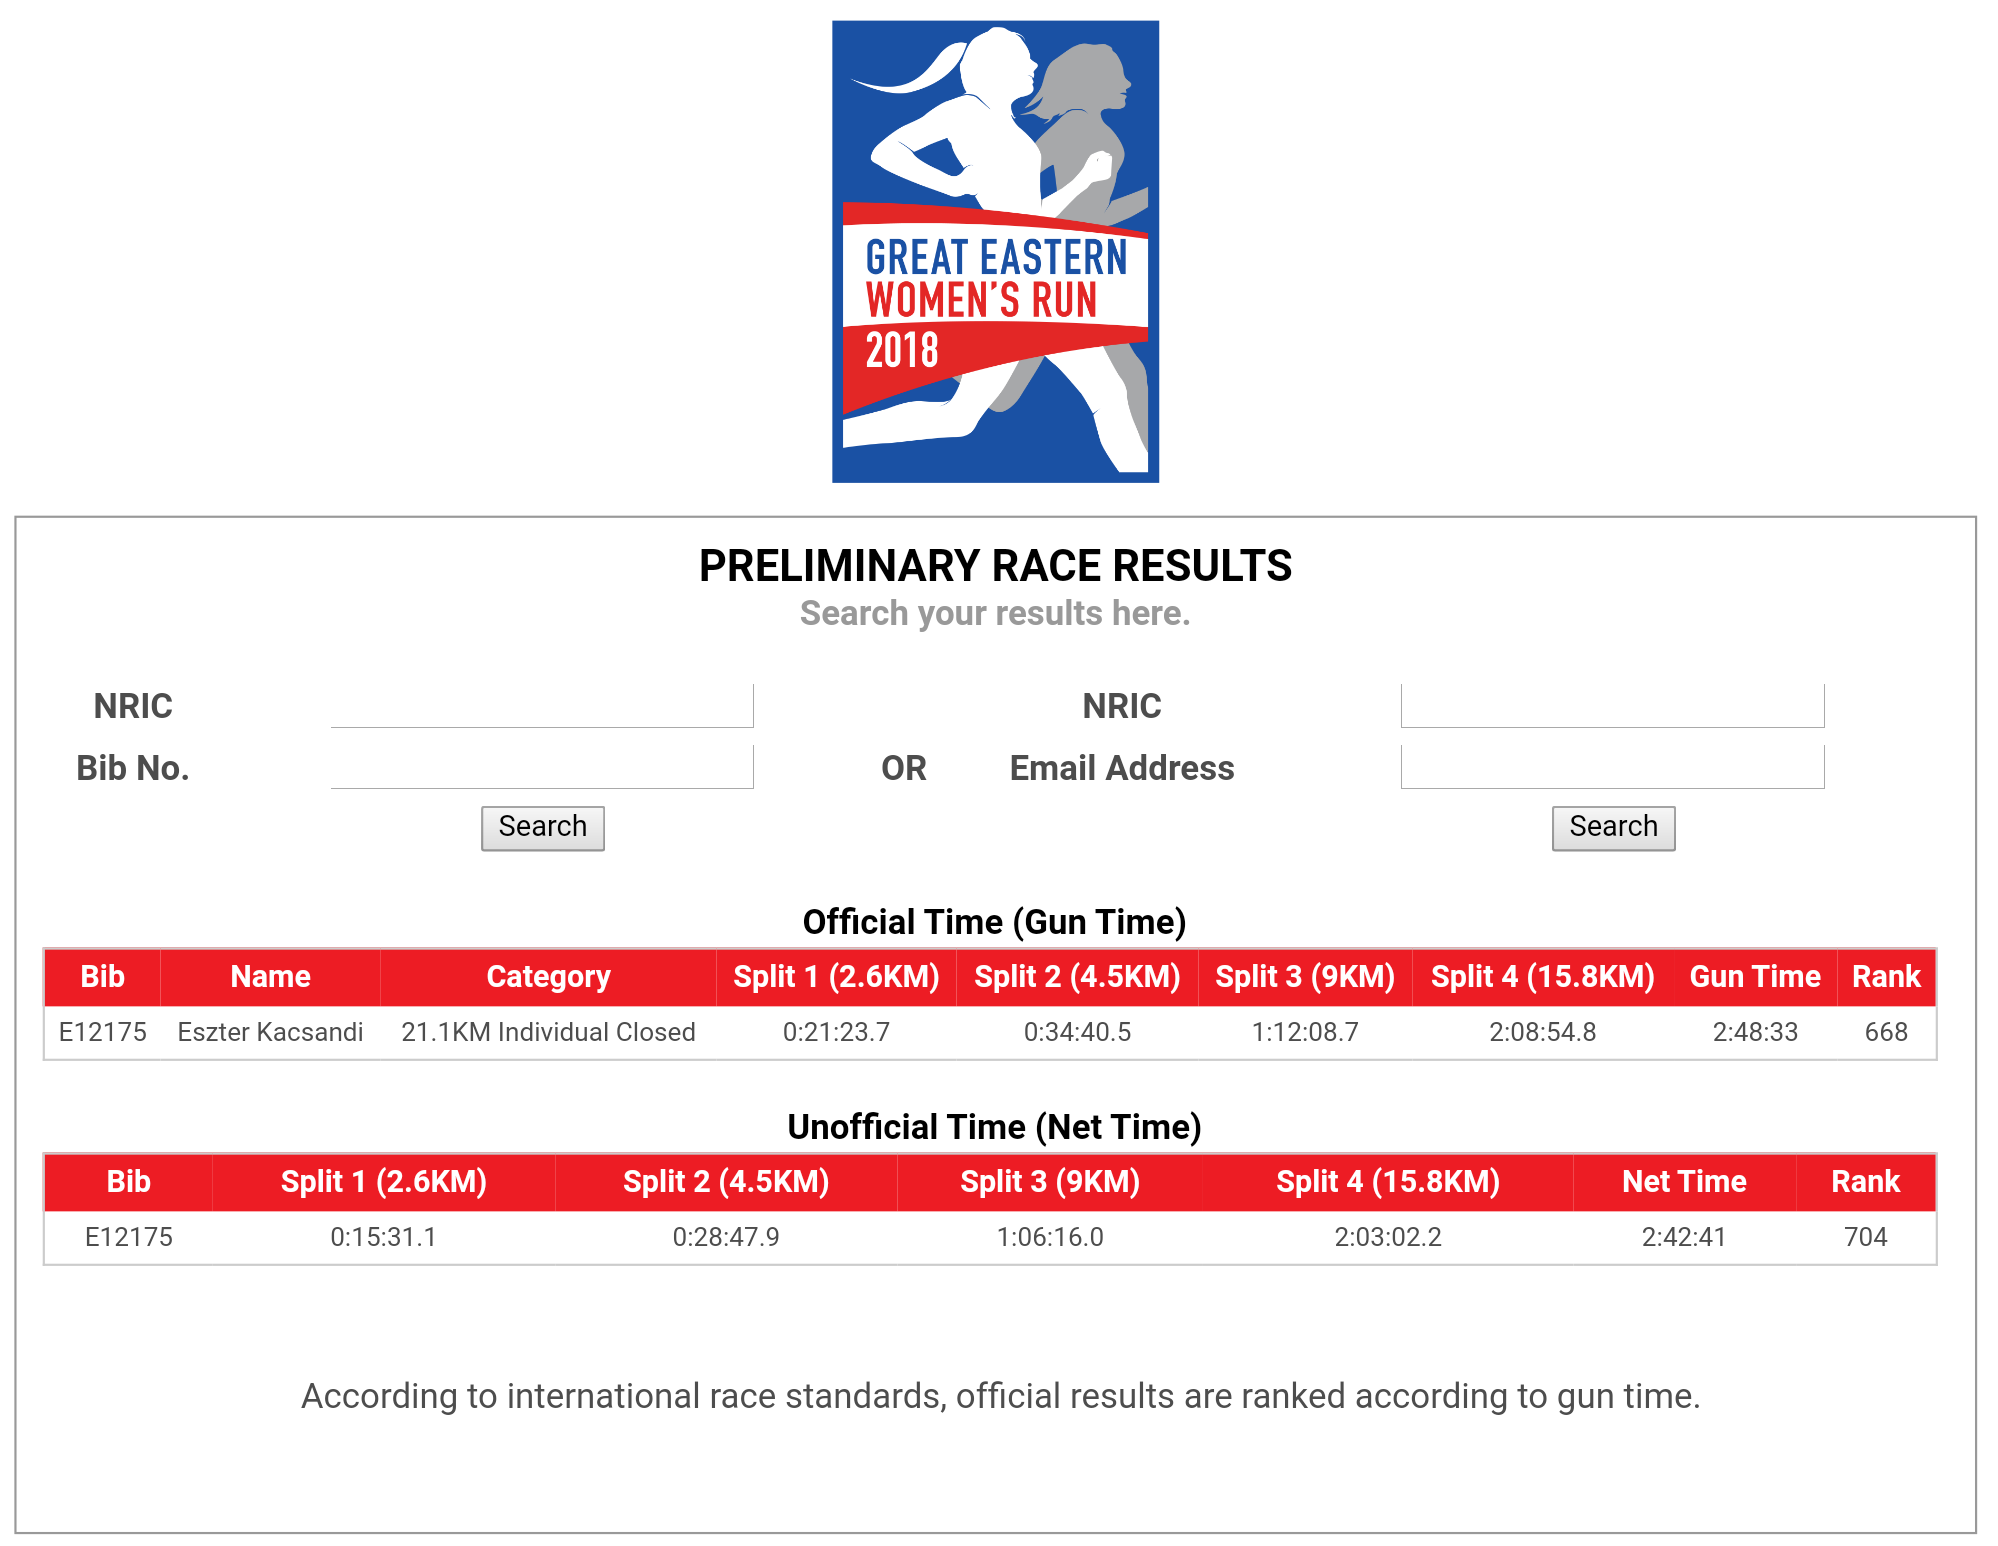
Task: Focus the Bib No. input field
Action: (x=542, y=767)
